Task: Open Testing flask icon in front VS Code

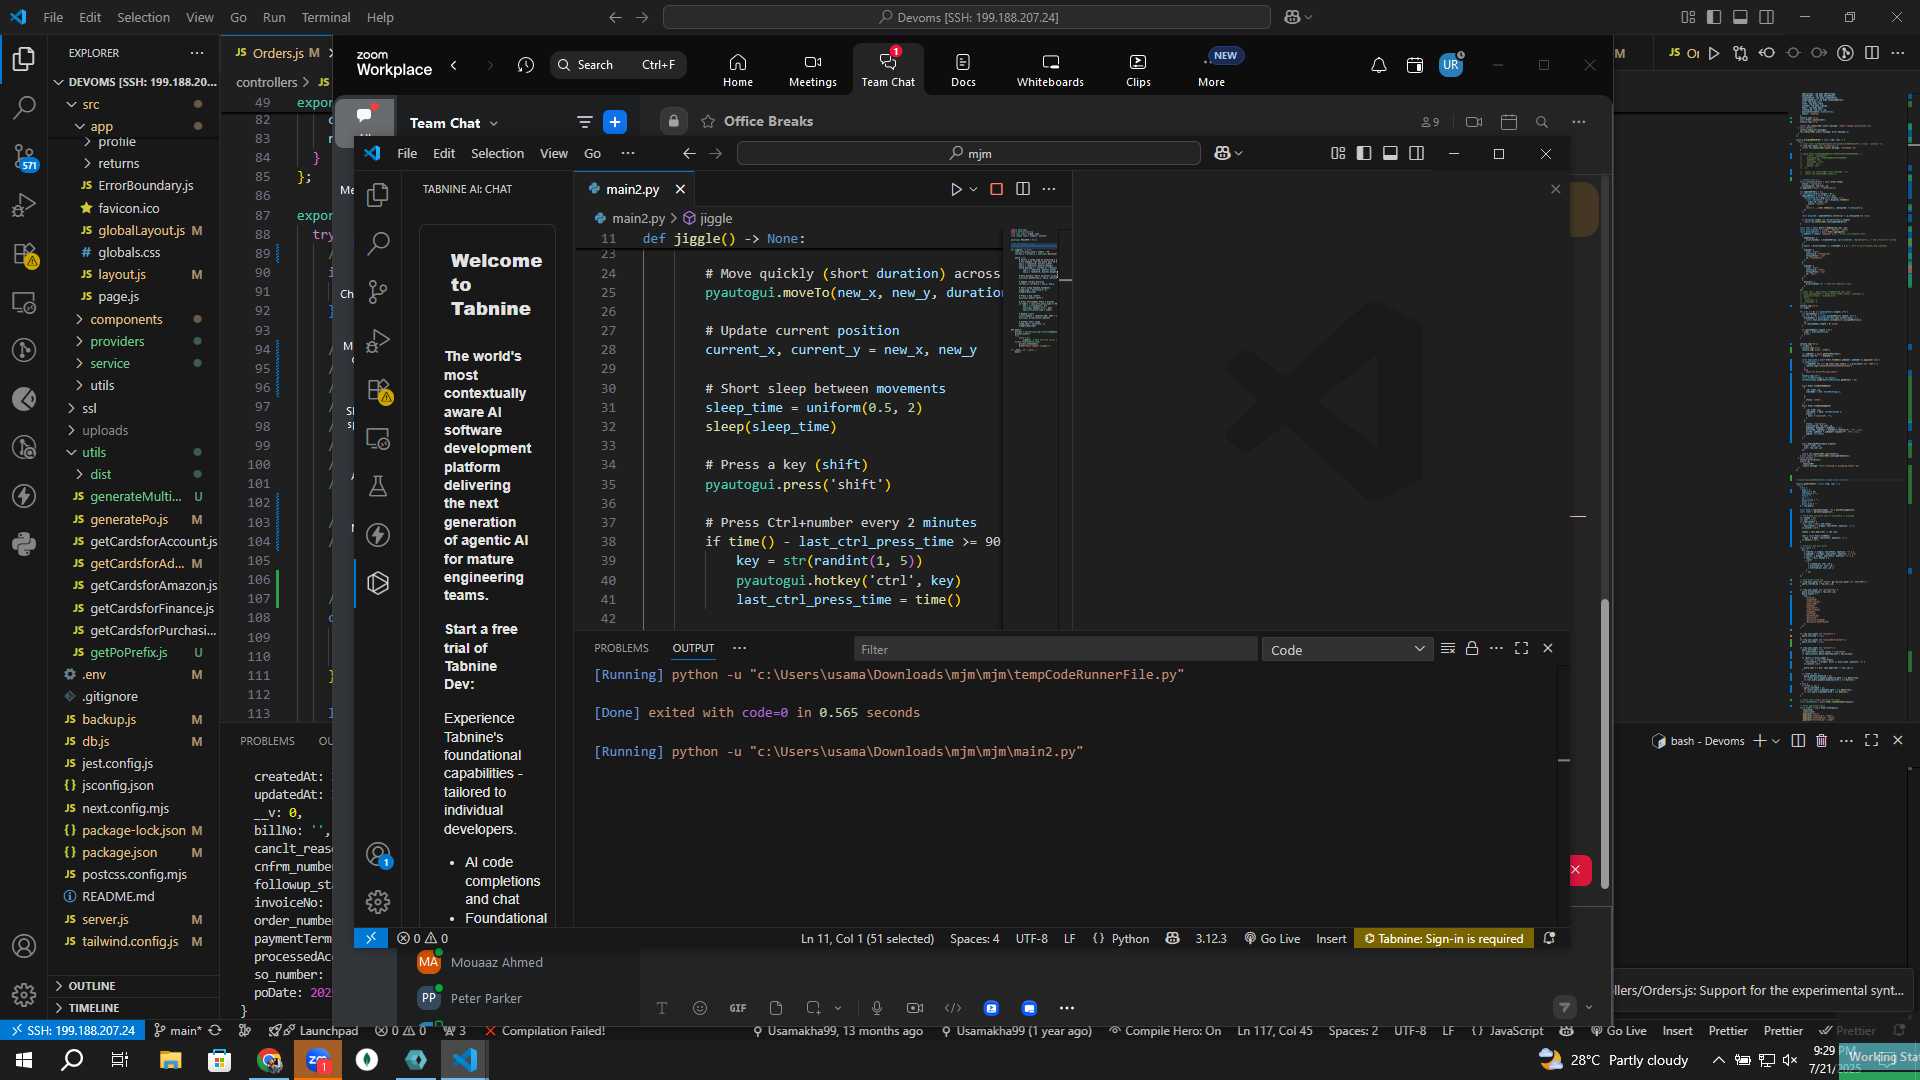Action: (378, 486)
